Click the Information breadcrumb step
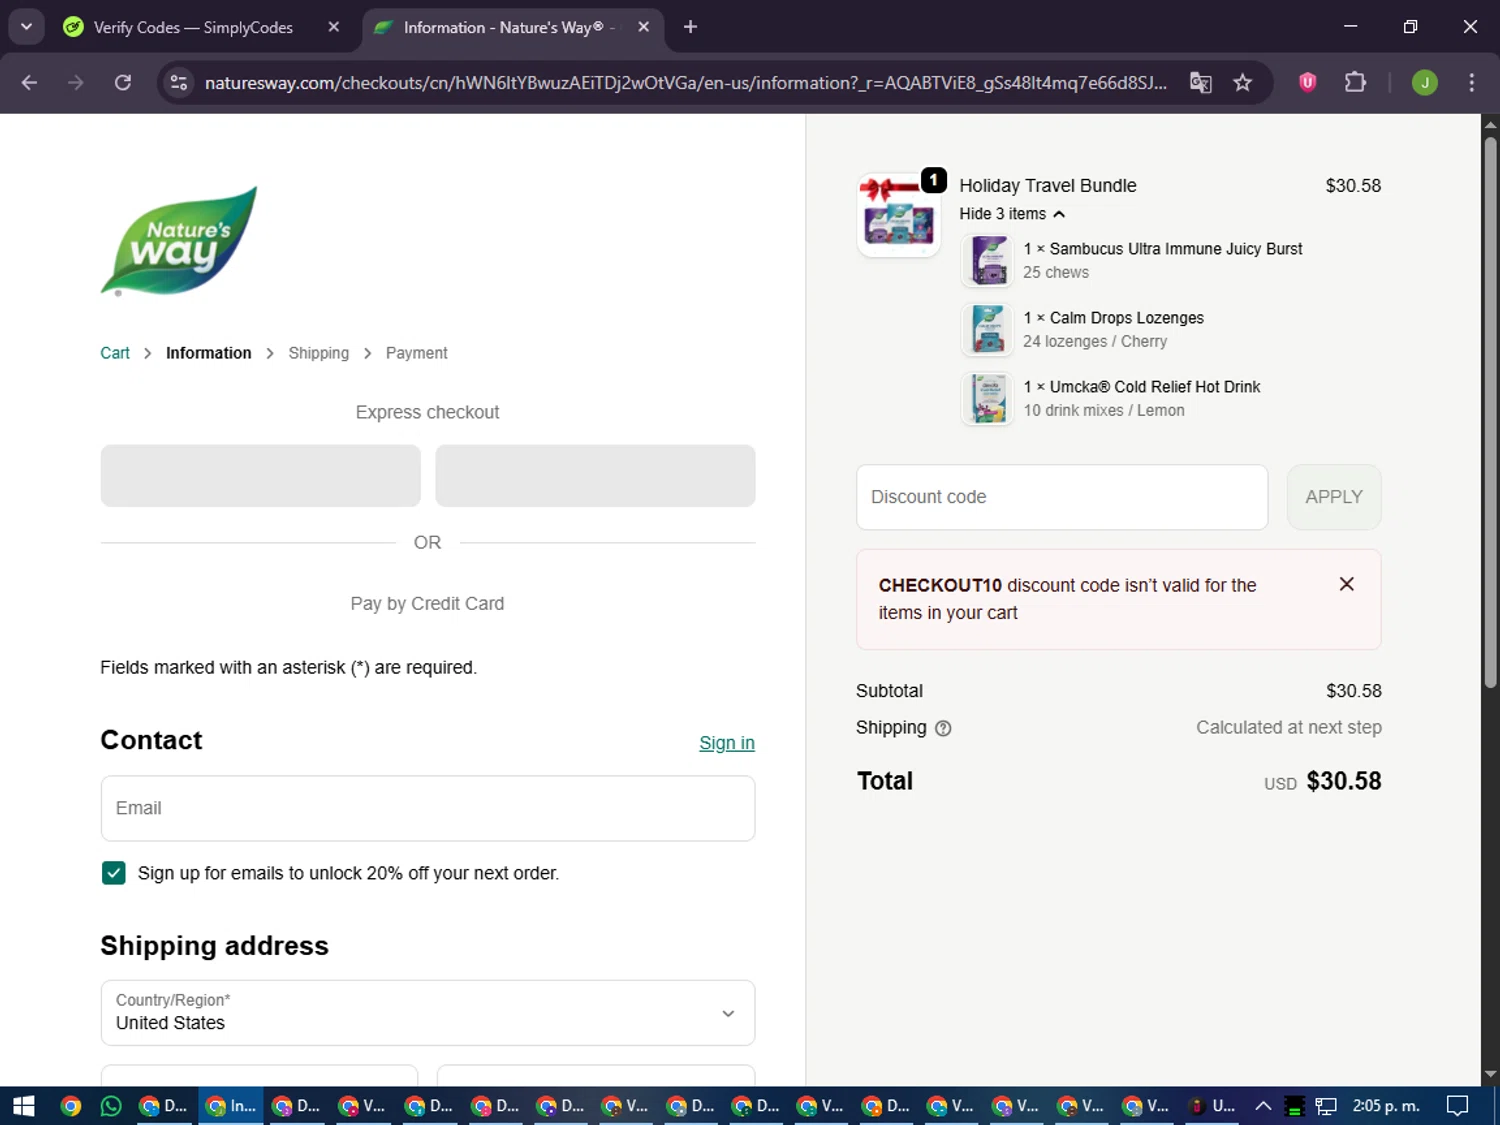The width and height of the screenshot is (1500, 1125). pos(209,353)
